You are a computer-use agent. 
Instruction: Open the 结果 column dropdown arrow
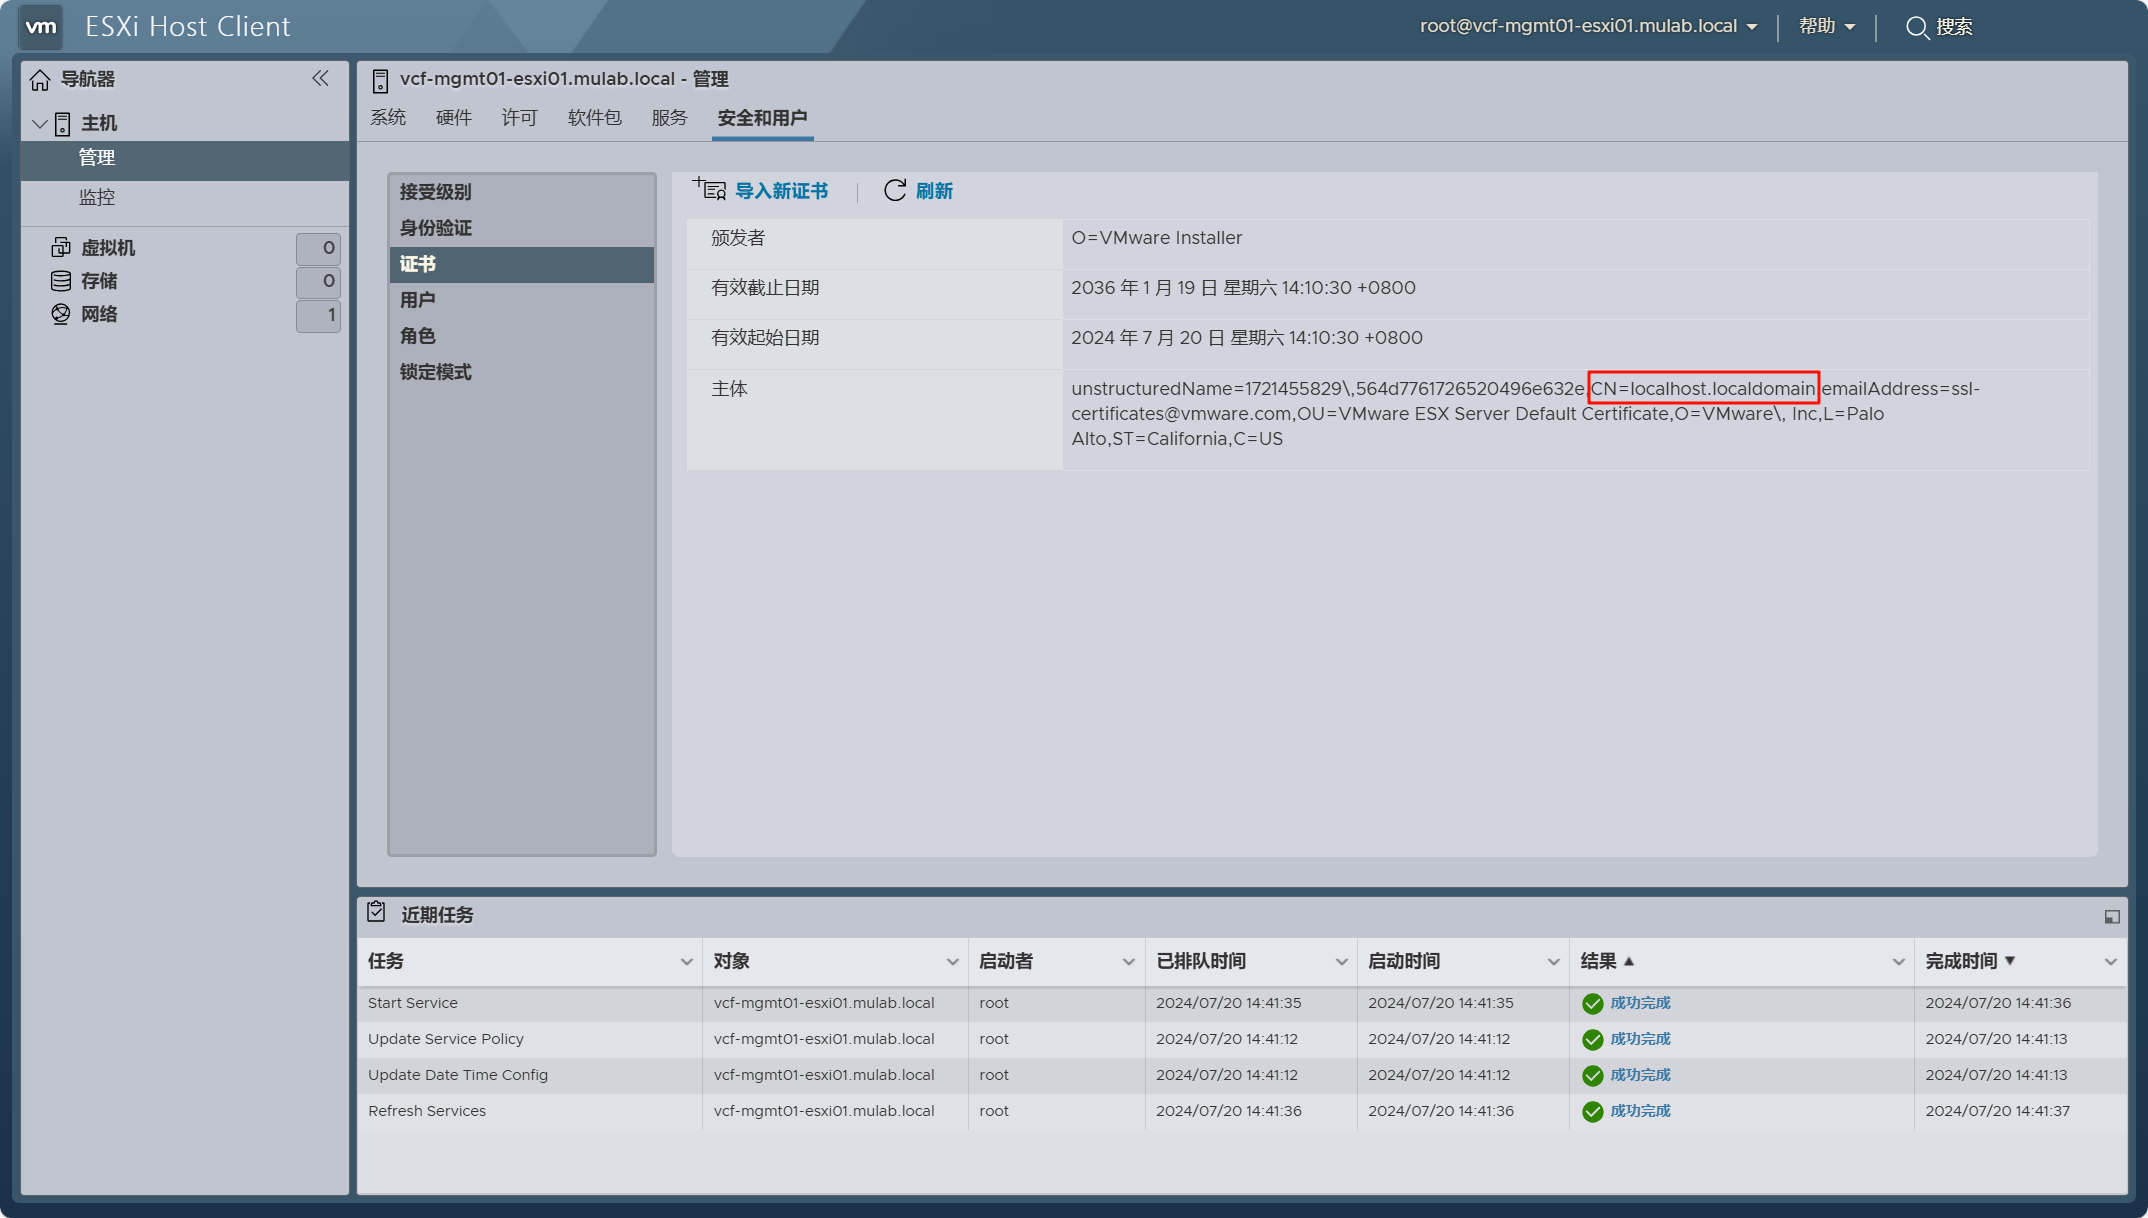1898,962
